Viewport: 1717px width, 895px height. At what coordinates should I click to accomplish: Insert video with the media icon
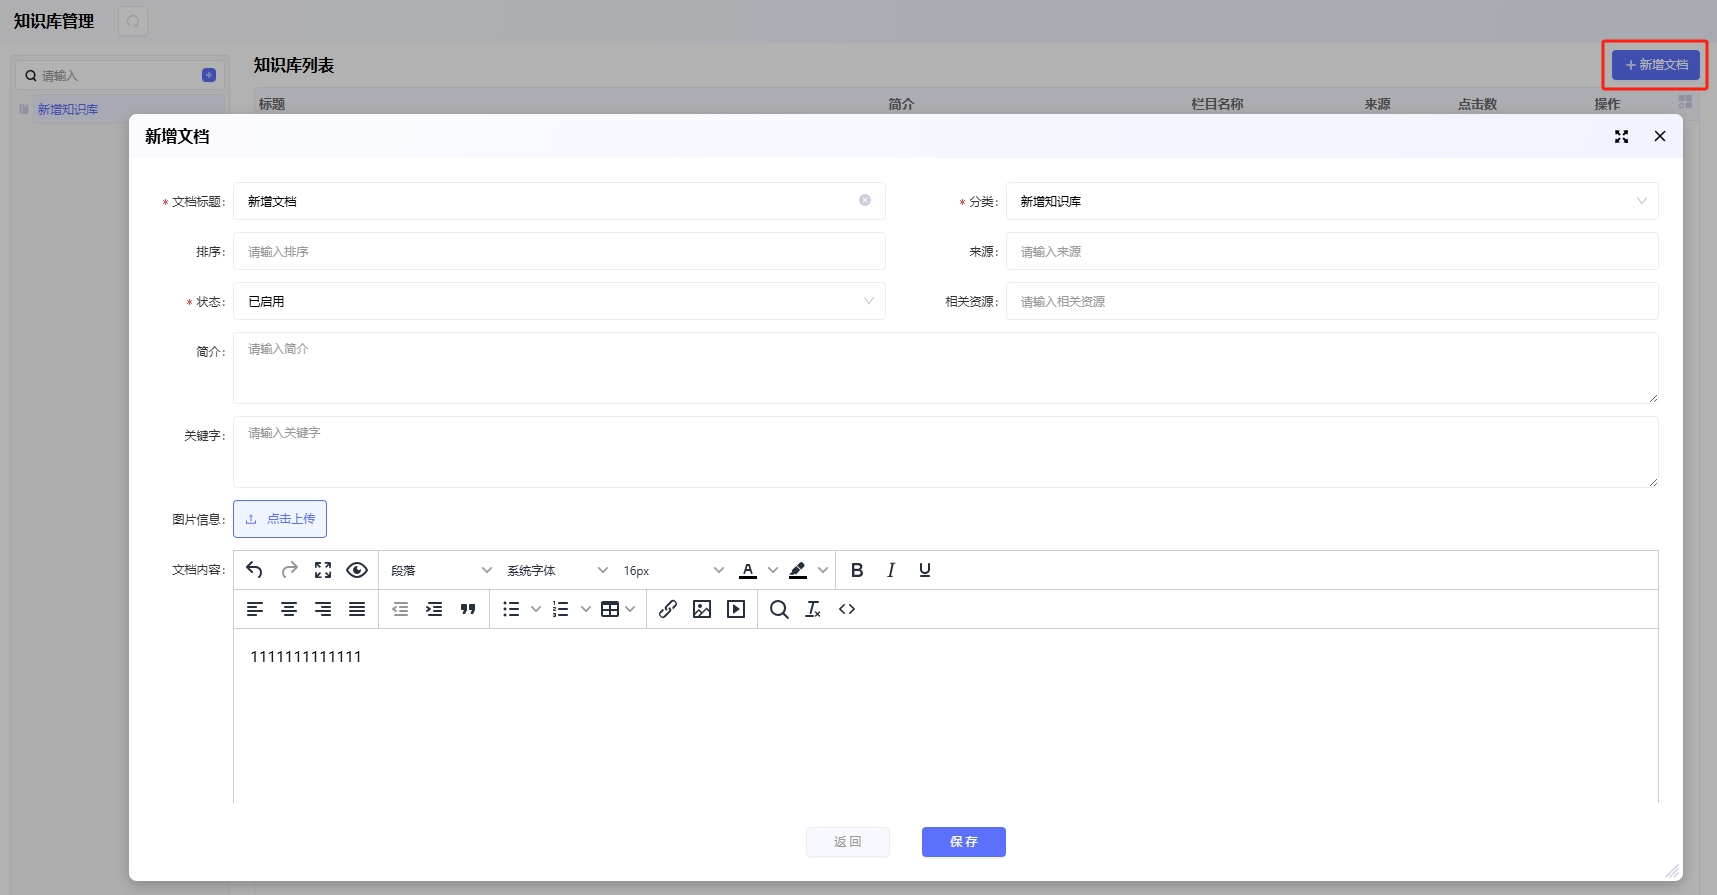click(x=736, y=609)
